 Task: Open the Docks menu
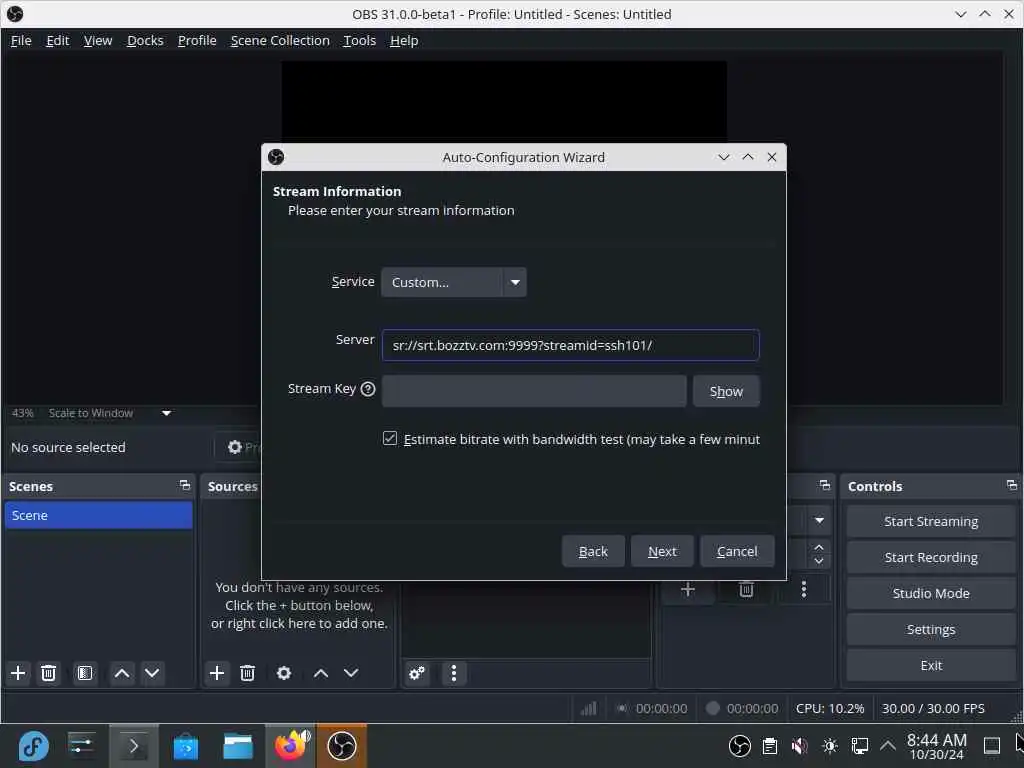145,40
